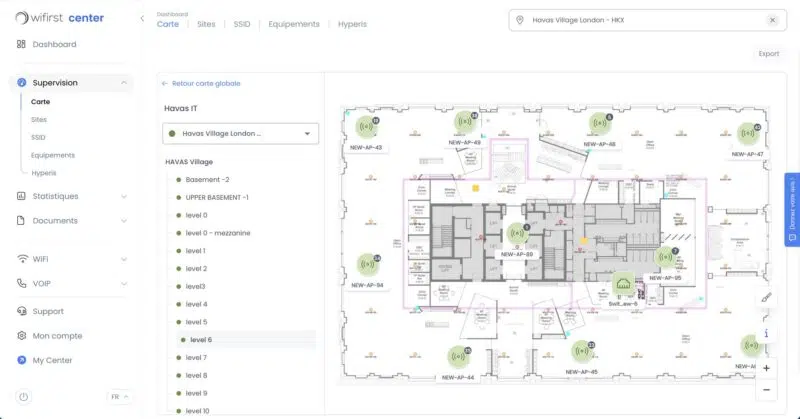This screenshot has height=419, width=800.
Task: Click the VOIP phone icon
Action: tap(21, 283)
